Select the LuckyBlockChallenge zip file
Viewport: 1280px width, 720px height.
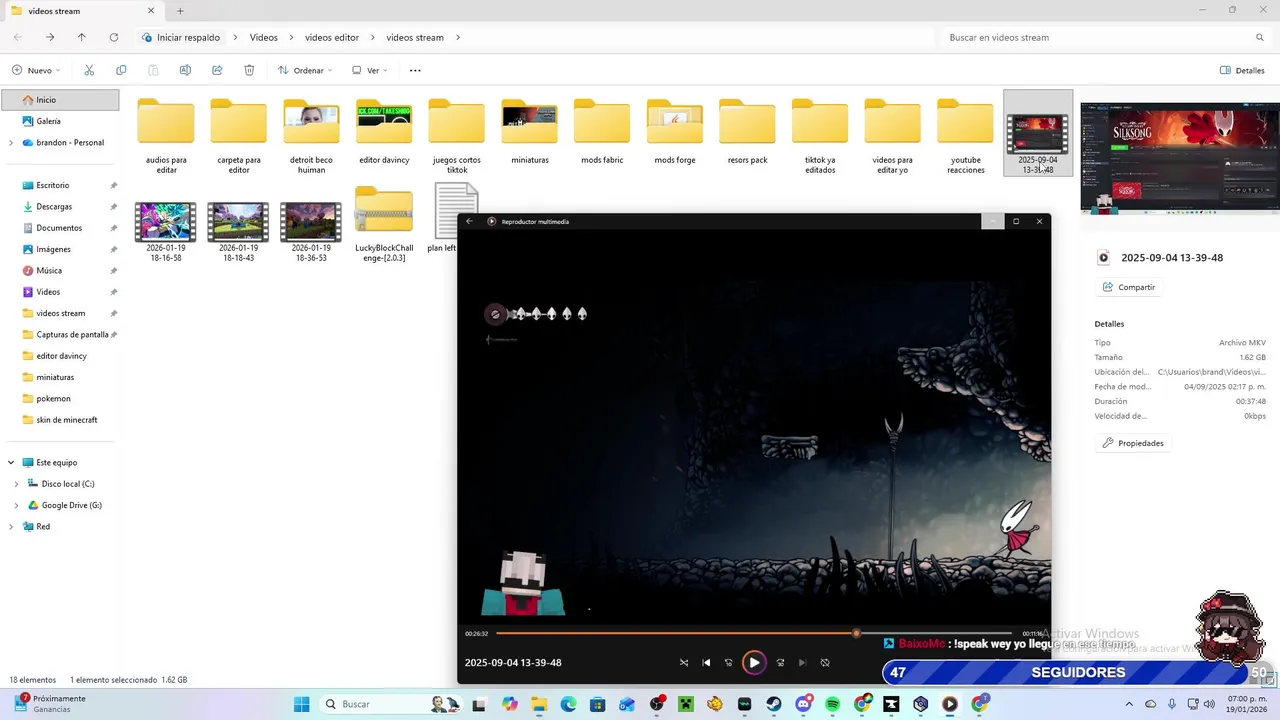pos(384,225)
